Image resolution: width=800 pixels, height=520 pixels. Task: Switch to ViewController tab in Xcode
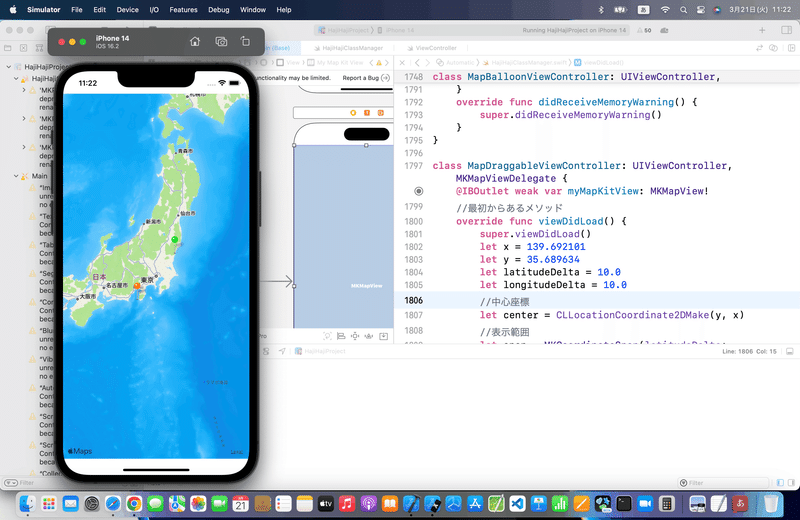[x=432, y=48]
